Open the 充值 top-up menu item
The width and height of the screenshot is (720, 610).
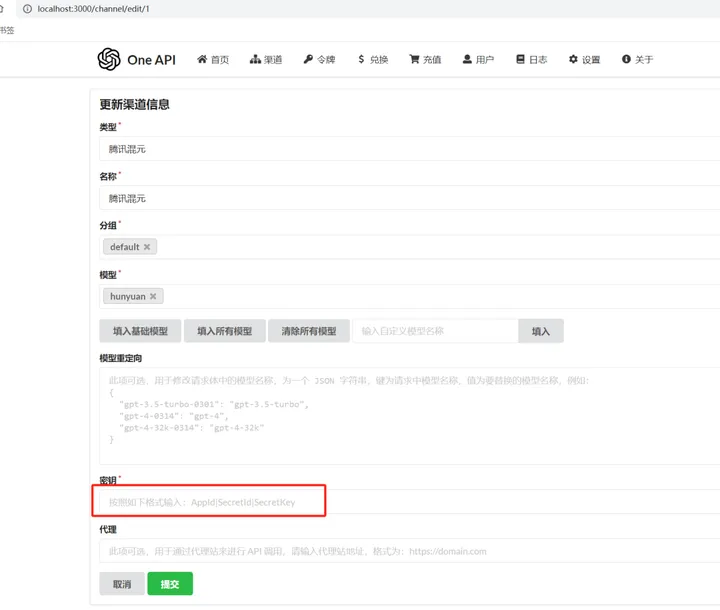(425, 59)
